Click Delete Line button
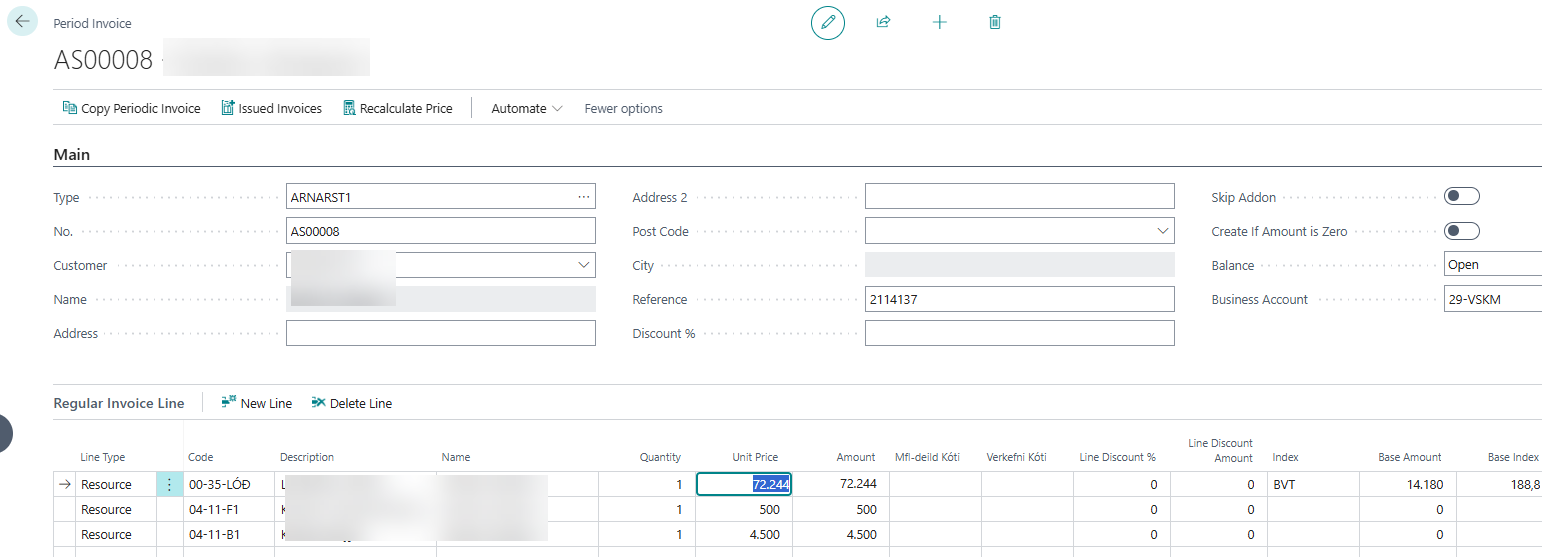The width and height of the screenshot is (1542, 557). [x=351, y=403]
